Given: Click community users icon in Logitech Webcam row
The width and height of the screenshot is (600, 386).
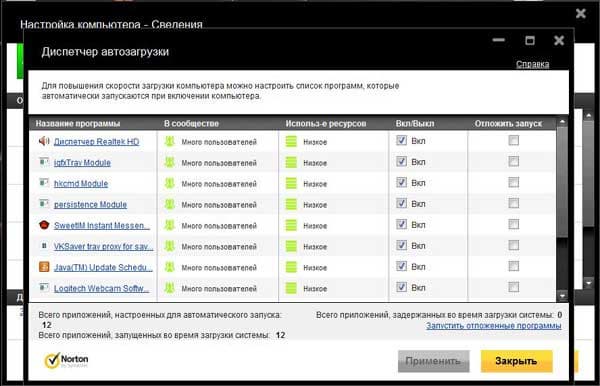Looking at the screenshot, I should pos(170,288).
